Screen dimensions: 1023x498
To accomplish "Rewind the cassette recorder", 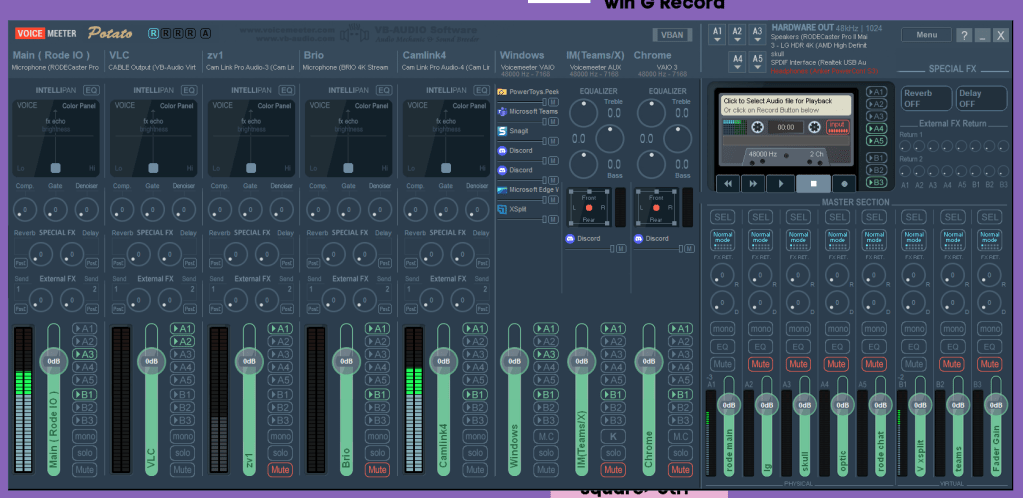I will click(727, 184).
